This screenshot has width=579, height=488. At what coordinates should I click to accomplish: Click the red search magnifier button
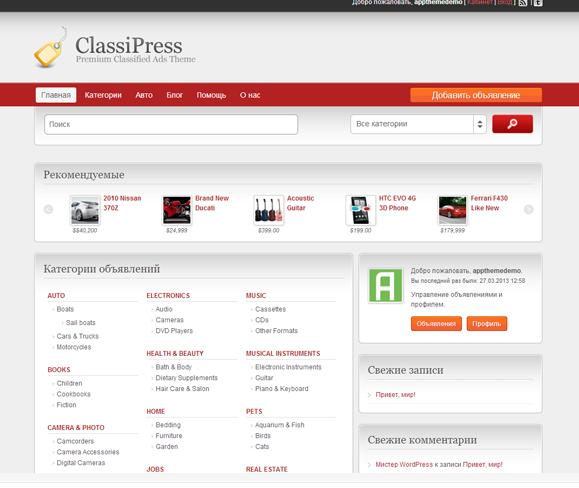[512, 124]
